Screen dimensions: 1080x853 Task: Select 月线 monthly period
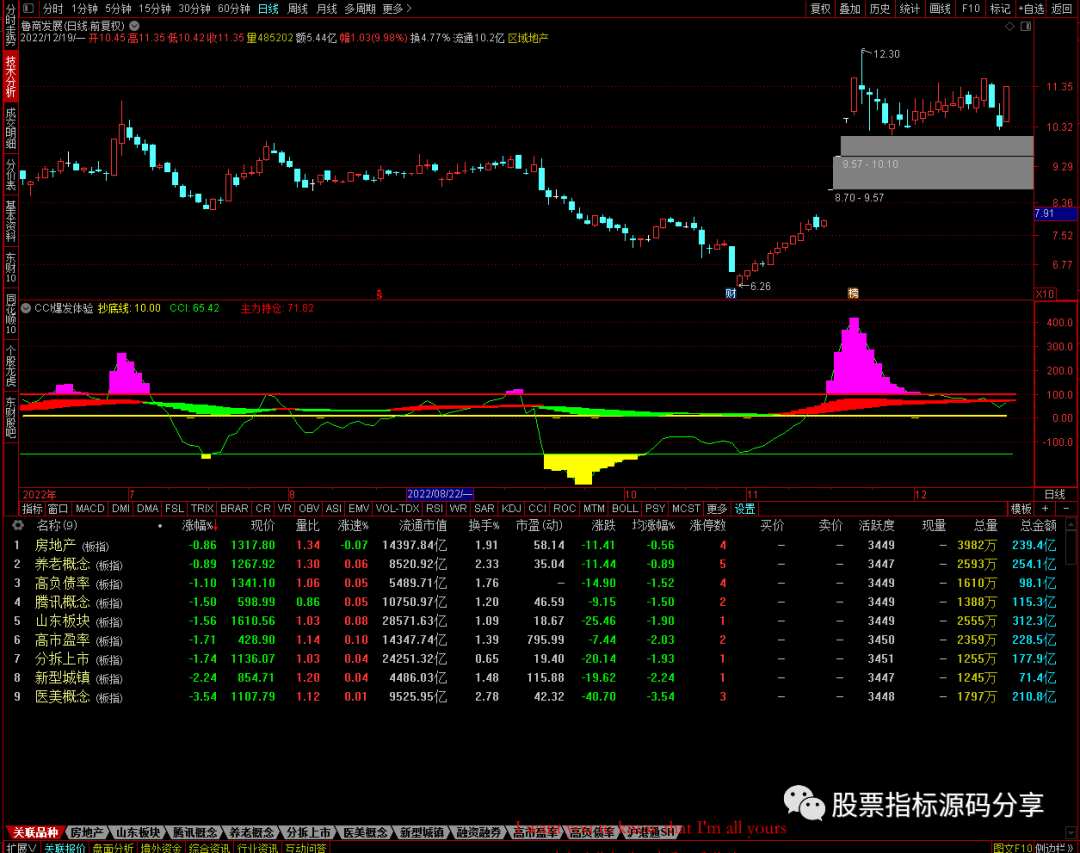tap(326, 8)
